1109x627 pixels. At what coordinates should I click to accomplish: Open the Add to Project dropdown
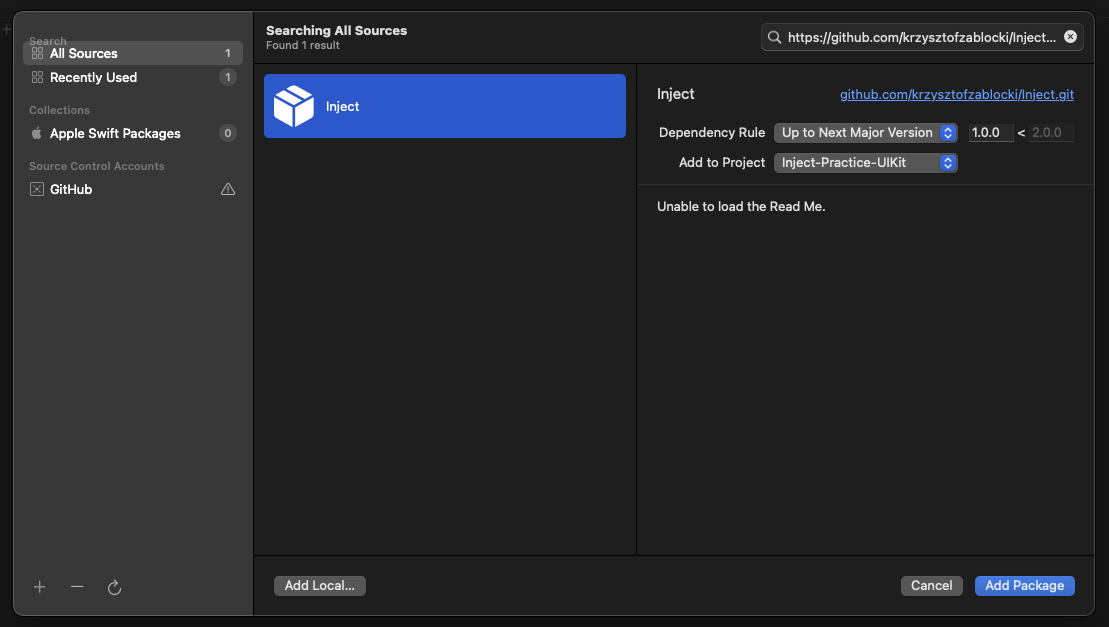point(865,161)
